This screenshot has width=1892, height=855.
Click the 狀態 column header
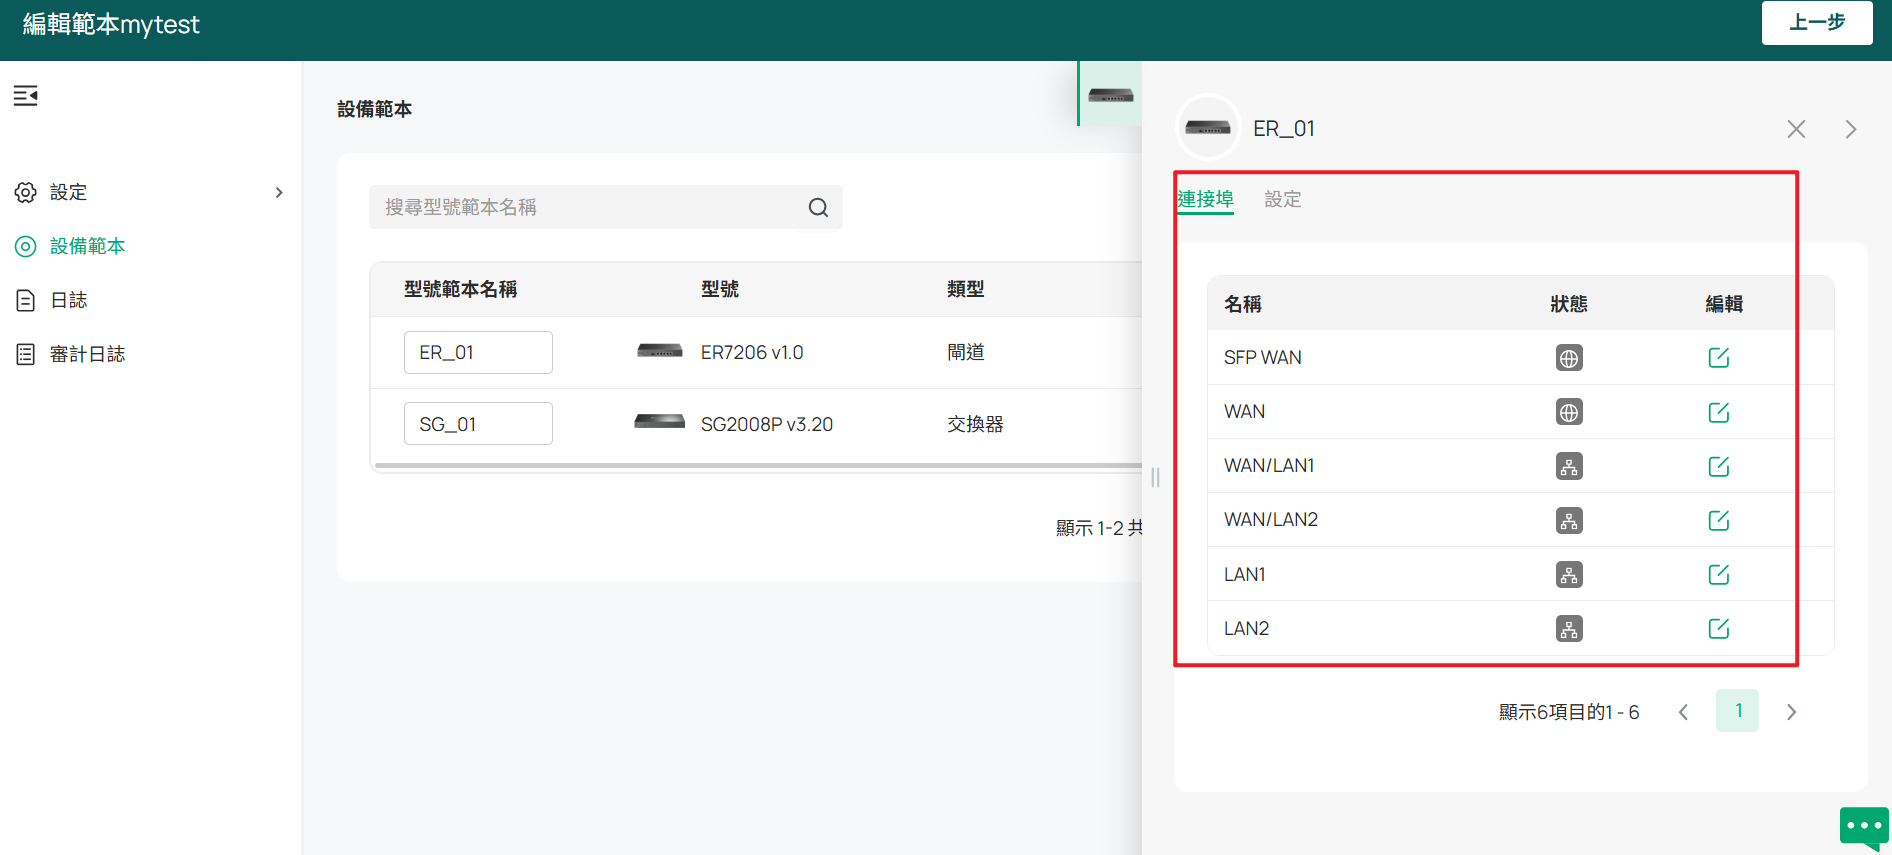click(1569, 304)
